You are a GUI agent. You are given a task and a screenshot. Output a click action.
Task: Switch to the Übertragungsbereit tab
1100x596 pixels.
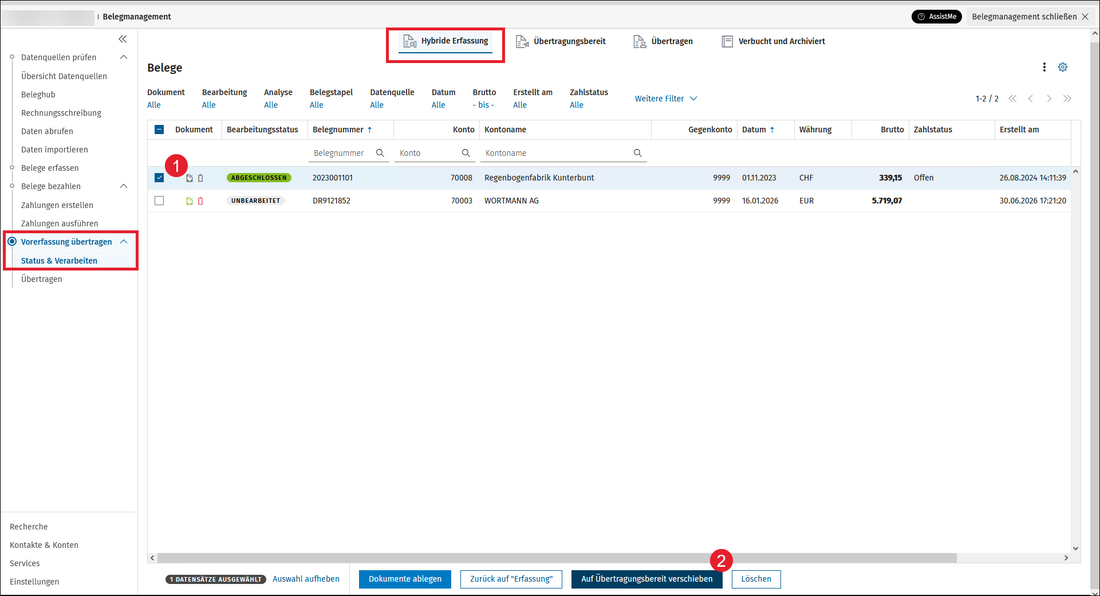(x=561, y=41)
